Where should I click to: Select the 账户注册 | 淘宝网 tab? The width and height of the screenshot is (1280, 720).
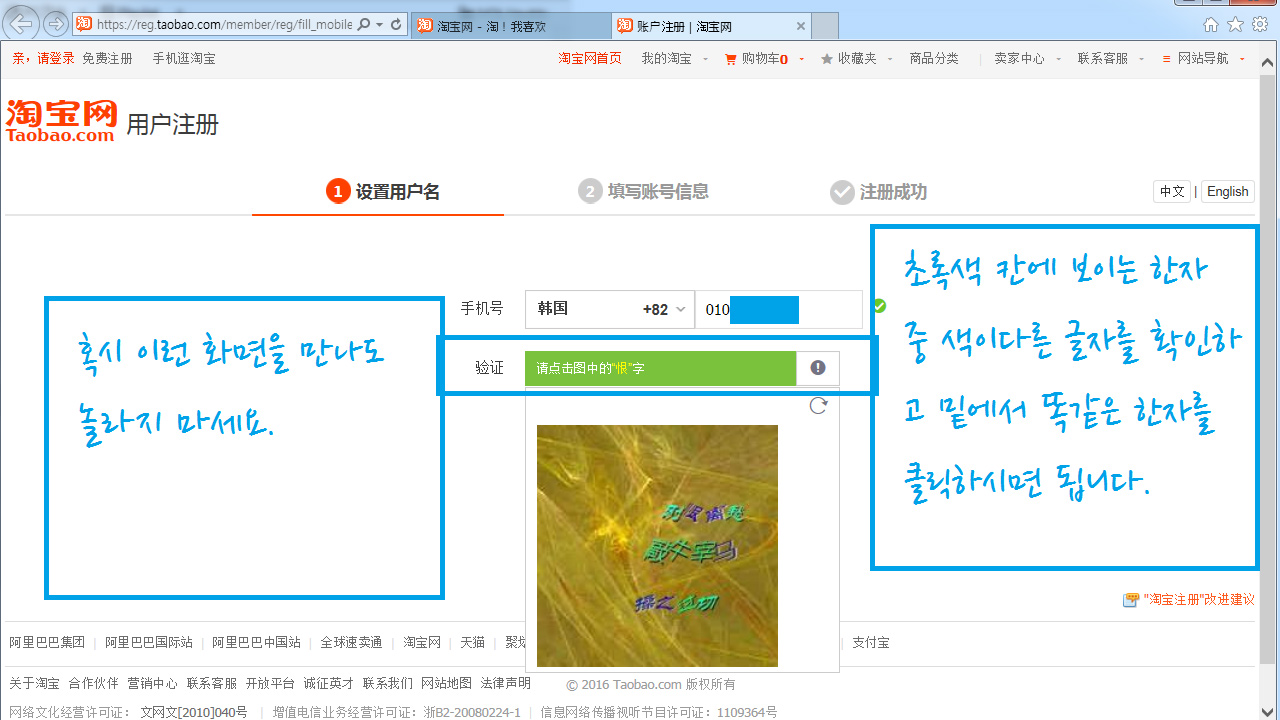[x=710, y=26]
